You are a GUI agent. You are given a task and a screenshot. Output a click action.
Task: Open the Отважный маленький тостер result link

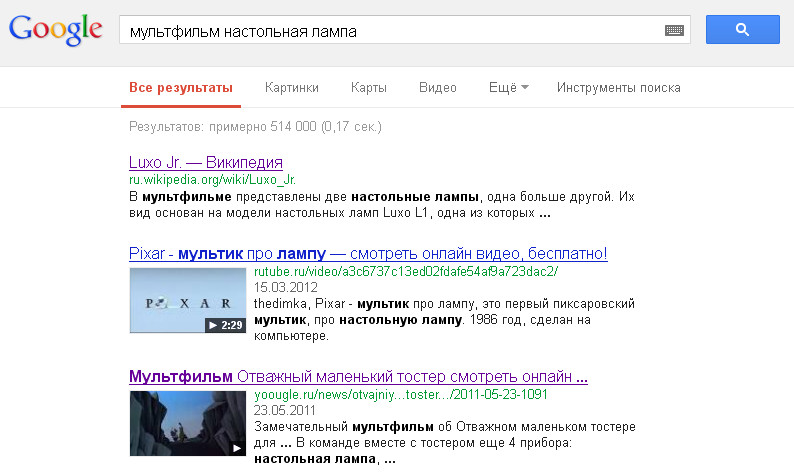coord(358,376)
